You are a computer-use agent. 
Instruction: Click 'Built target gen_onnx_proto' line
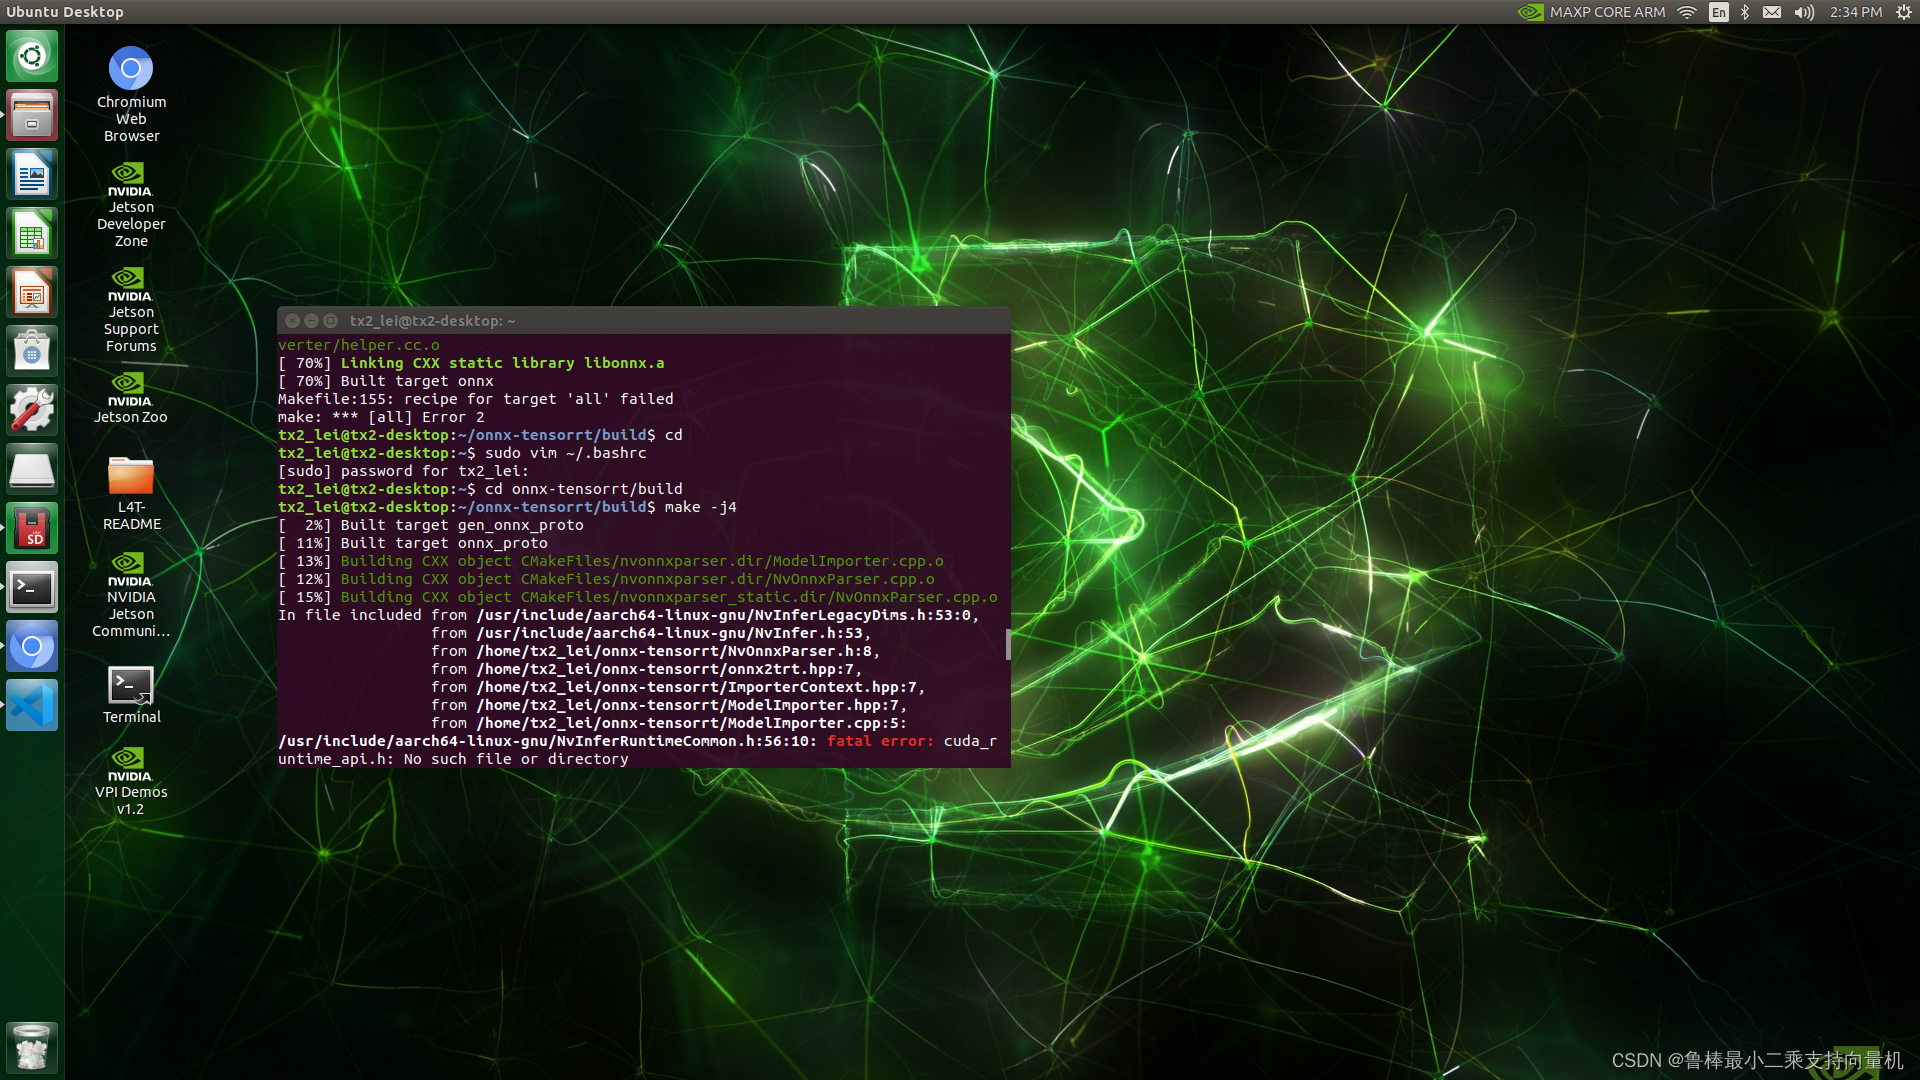coord(431,525)
